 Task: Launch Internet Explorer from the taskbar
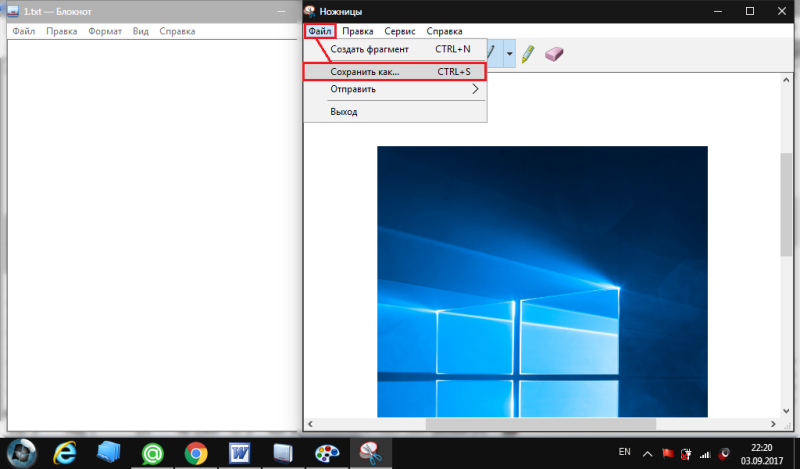pyautogui.click(x=65, y=453)
